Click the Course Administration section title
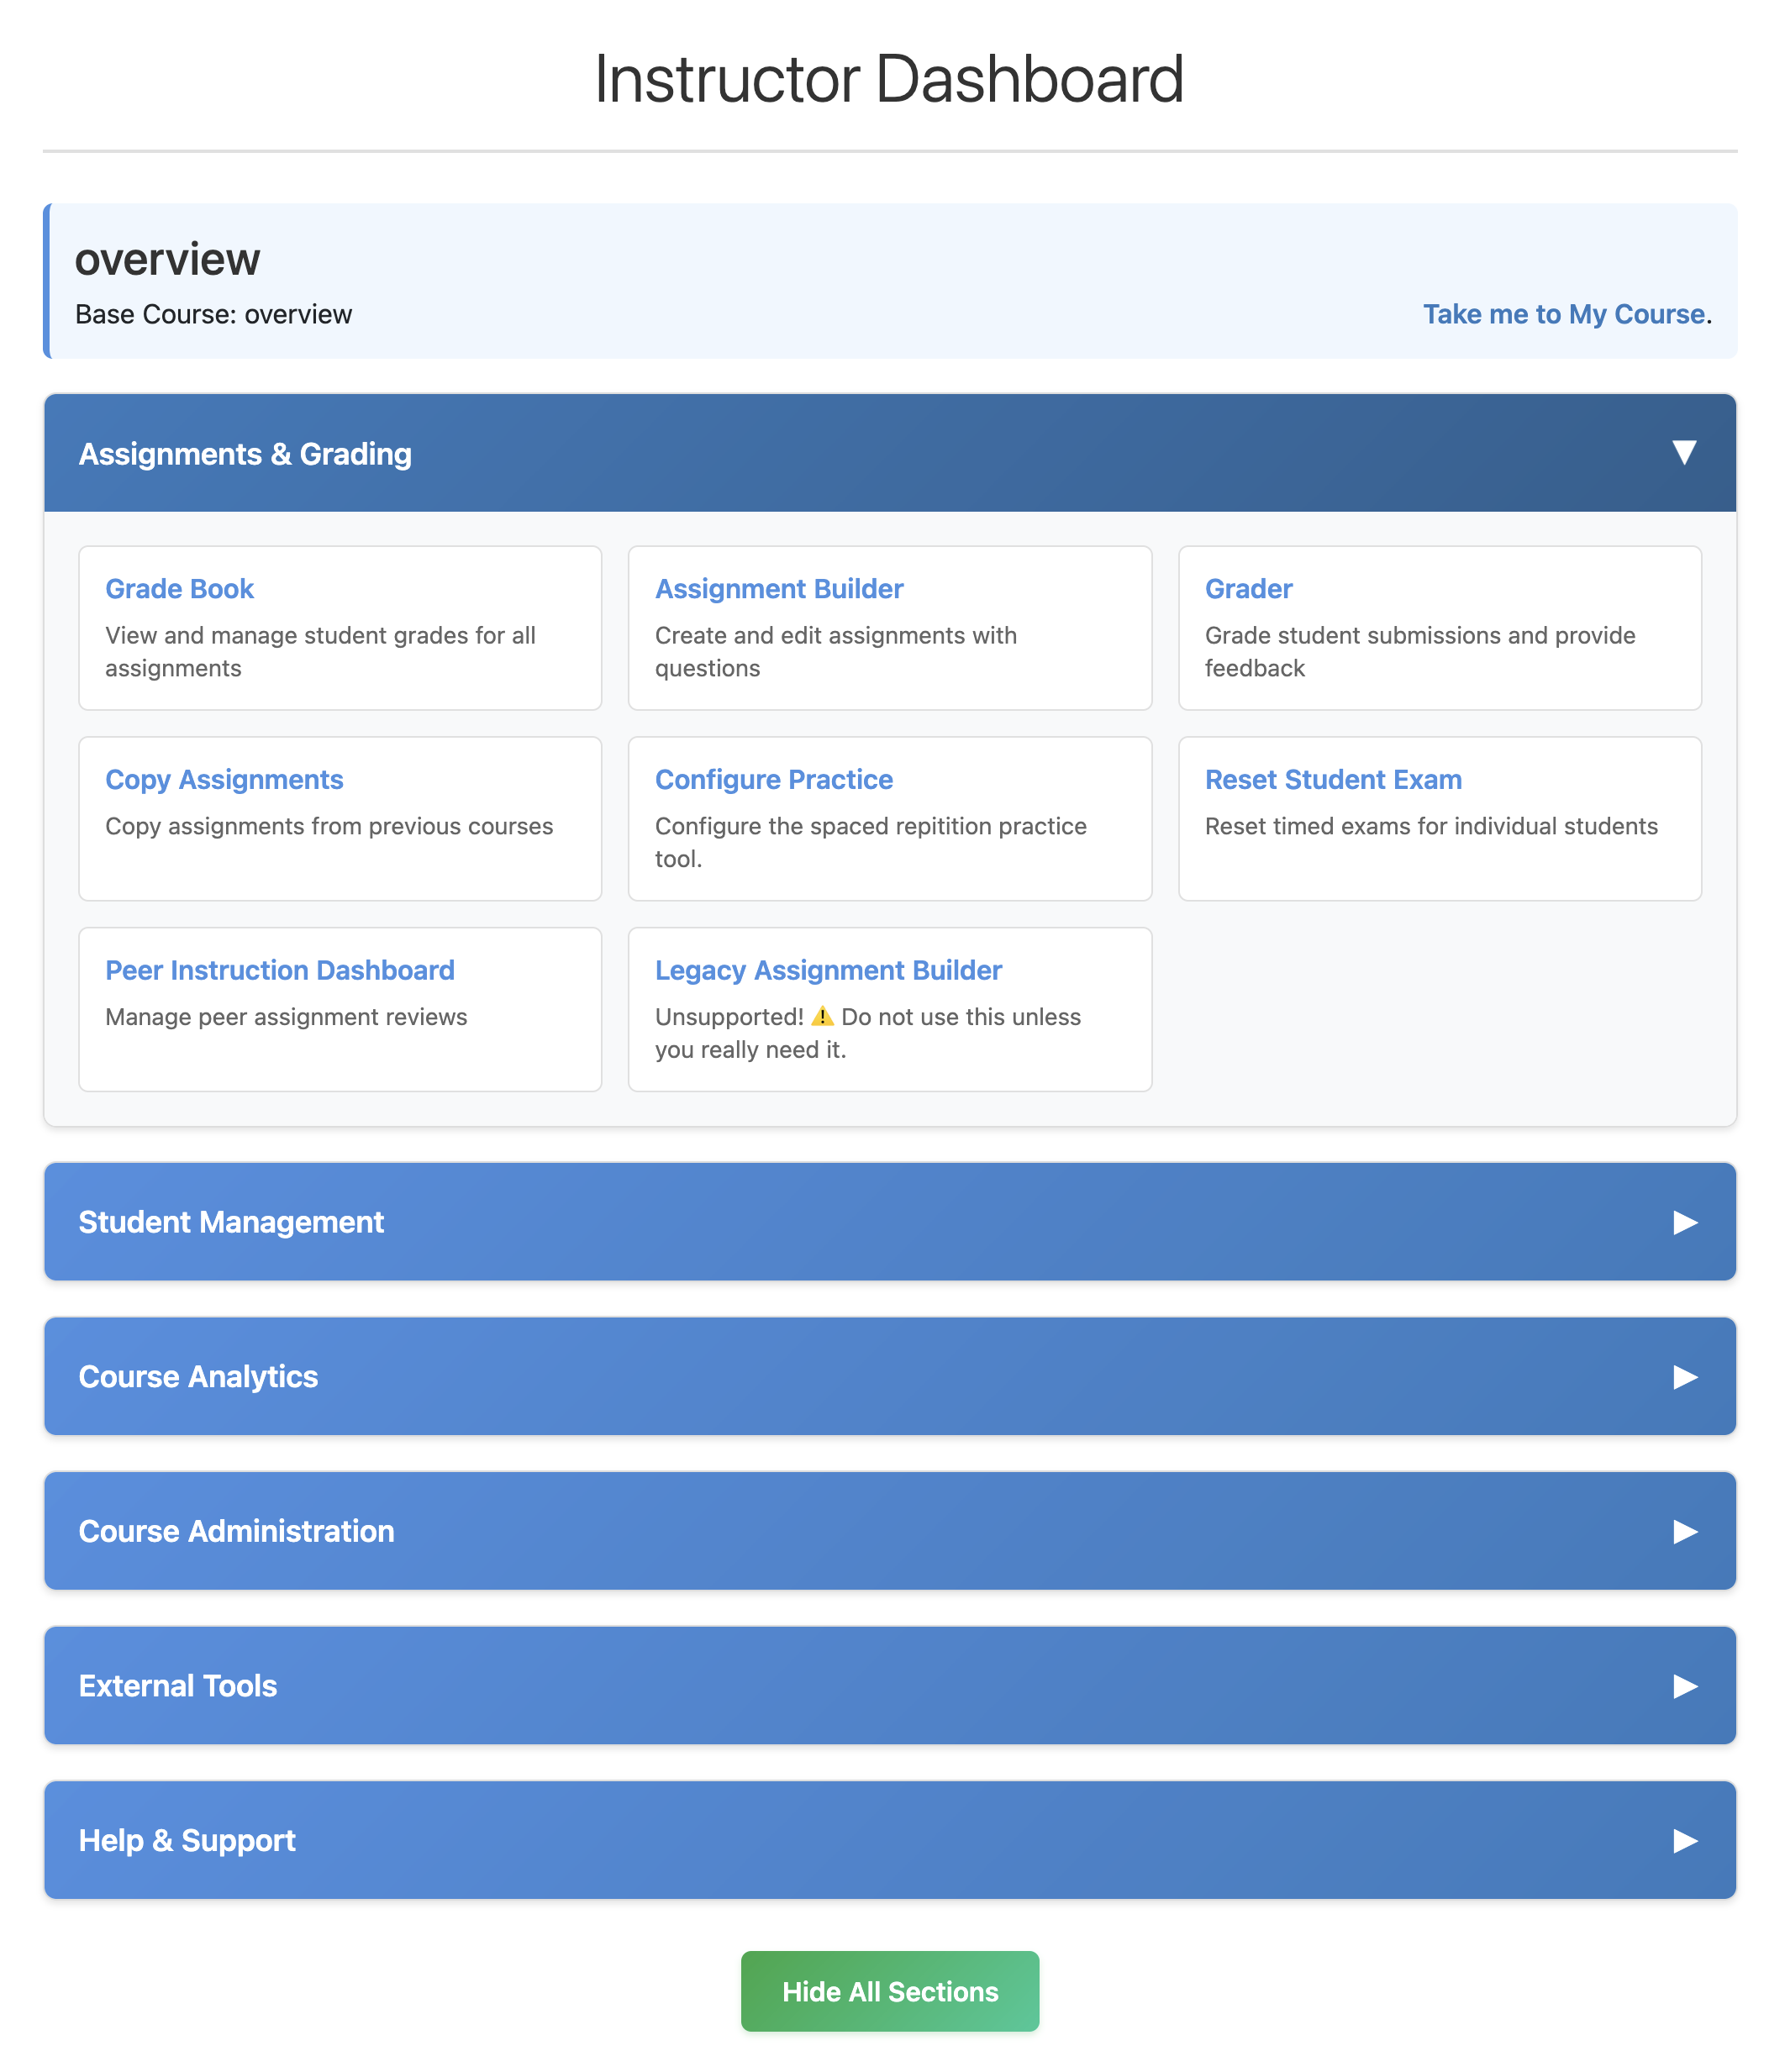Viewport: 1785px width, 2072px height. pyautogui.click(x=236, y=1532)
